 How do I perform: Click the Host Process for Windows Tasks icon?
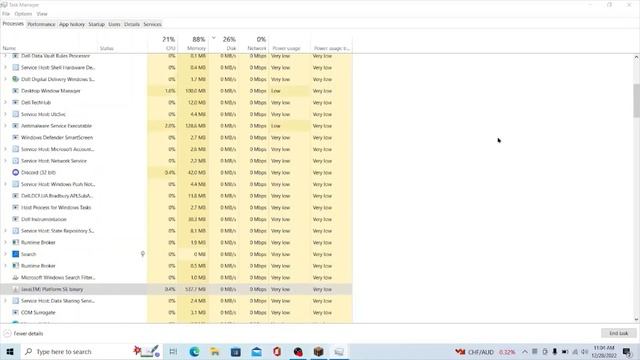pyautogui.click(x=16, y=208)
